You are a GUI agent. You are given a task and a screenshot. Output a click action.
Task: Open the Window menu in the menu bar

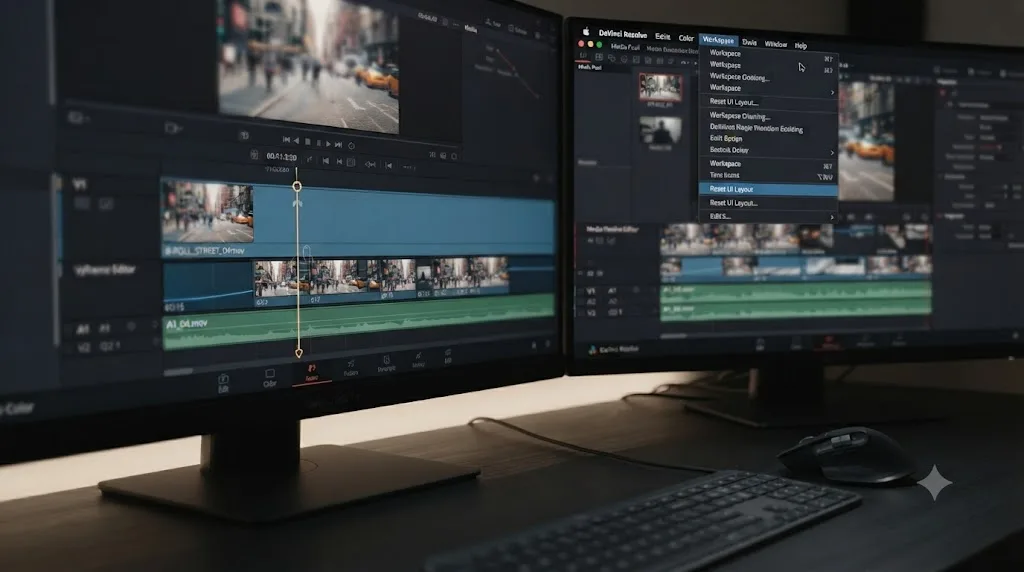click(x=775, y=44)
